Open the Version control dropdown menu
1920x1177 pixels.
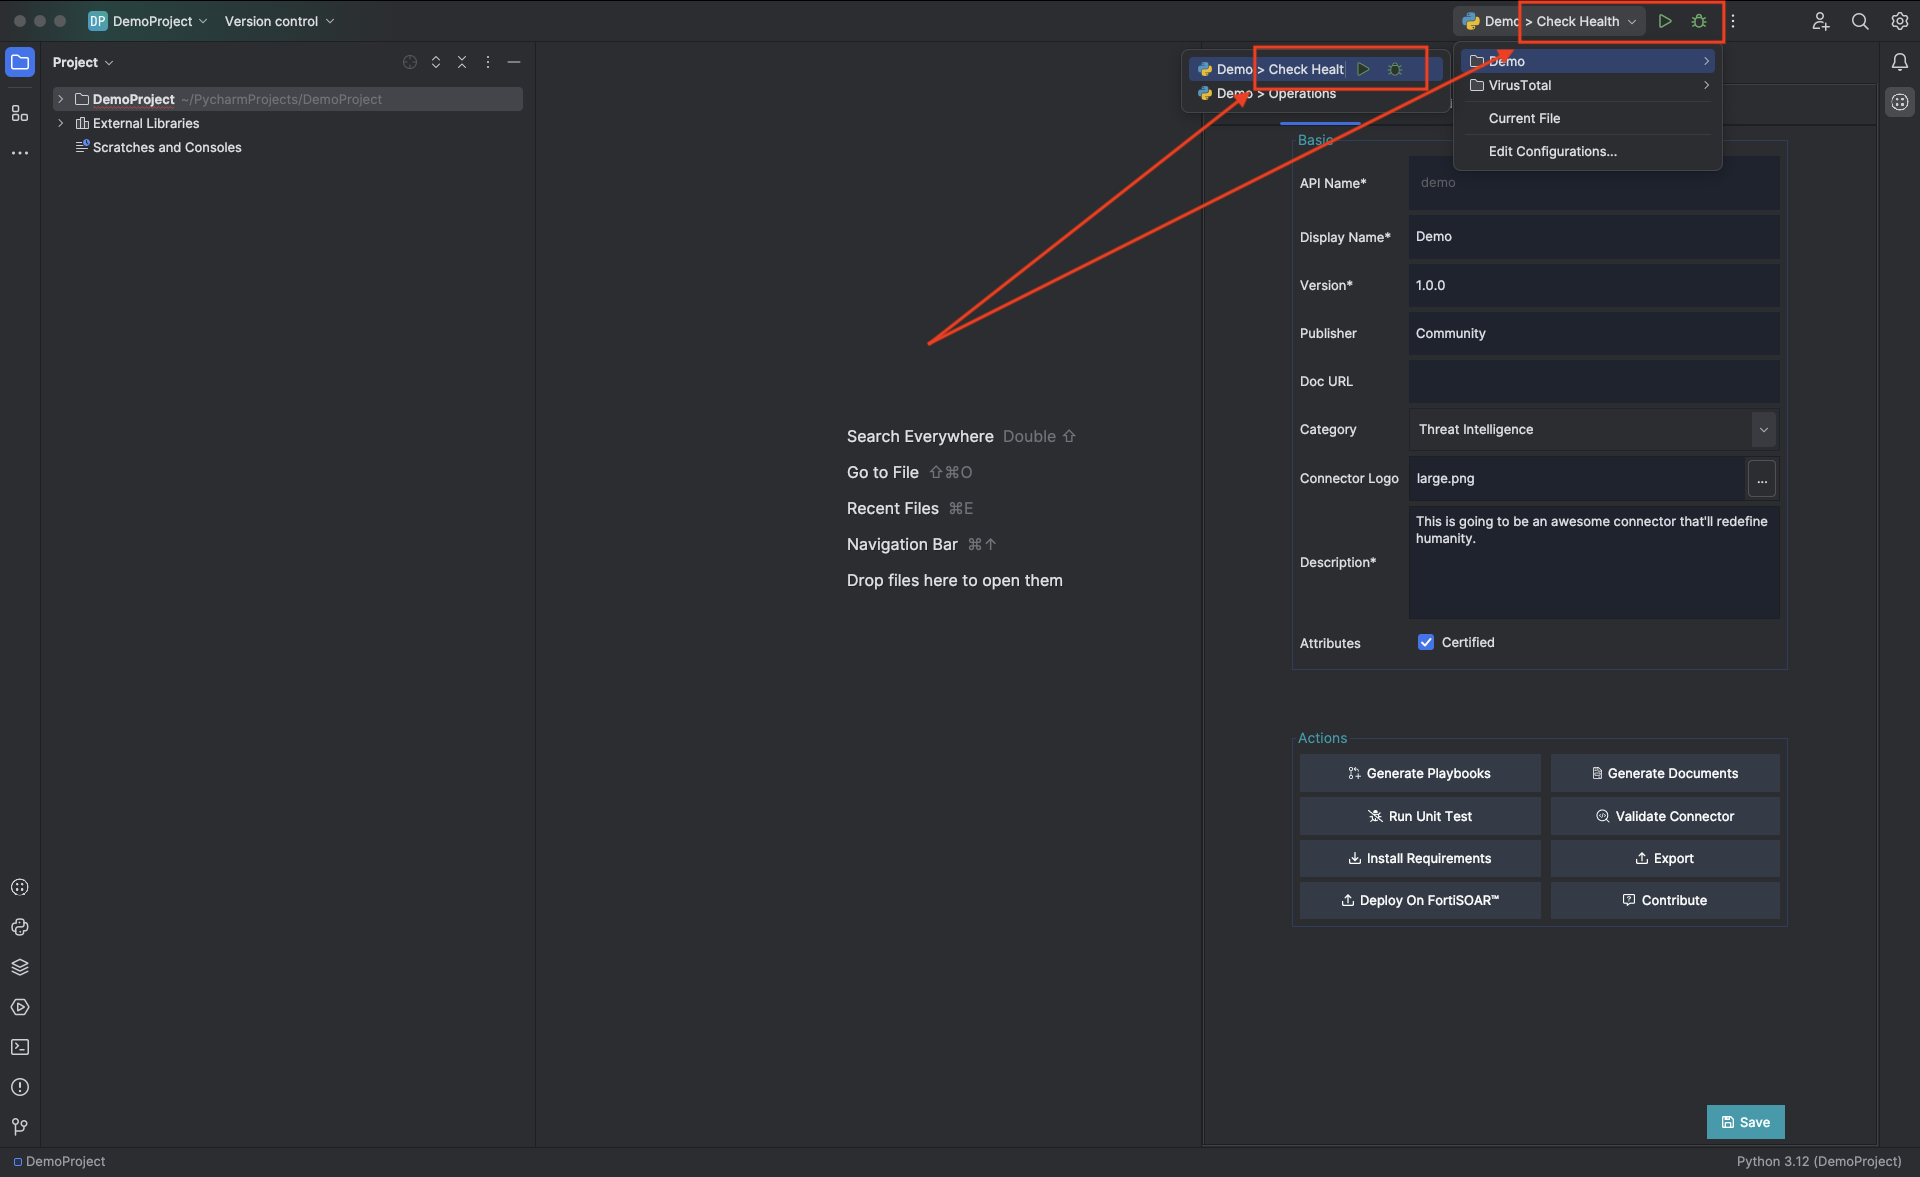[x=279, y=21]
